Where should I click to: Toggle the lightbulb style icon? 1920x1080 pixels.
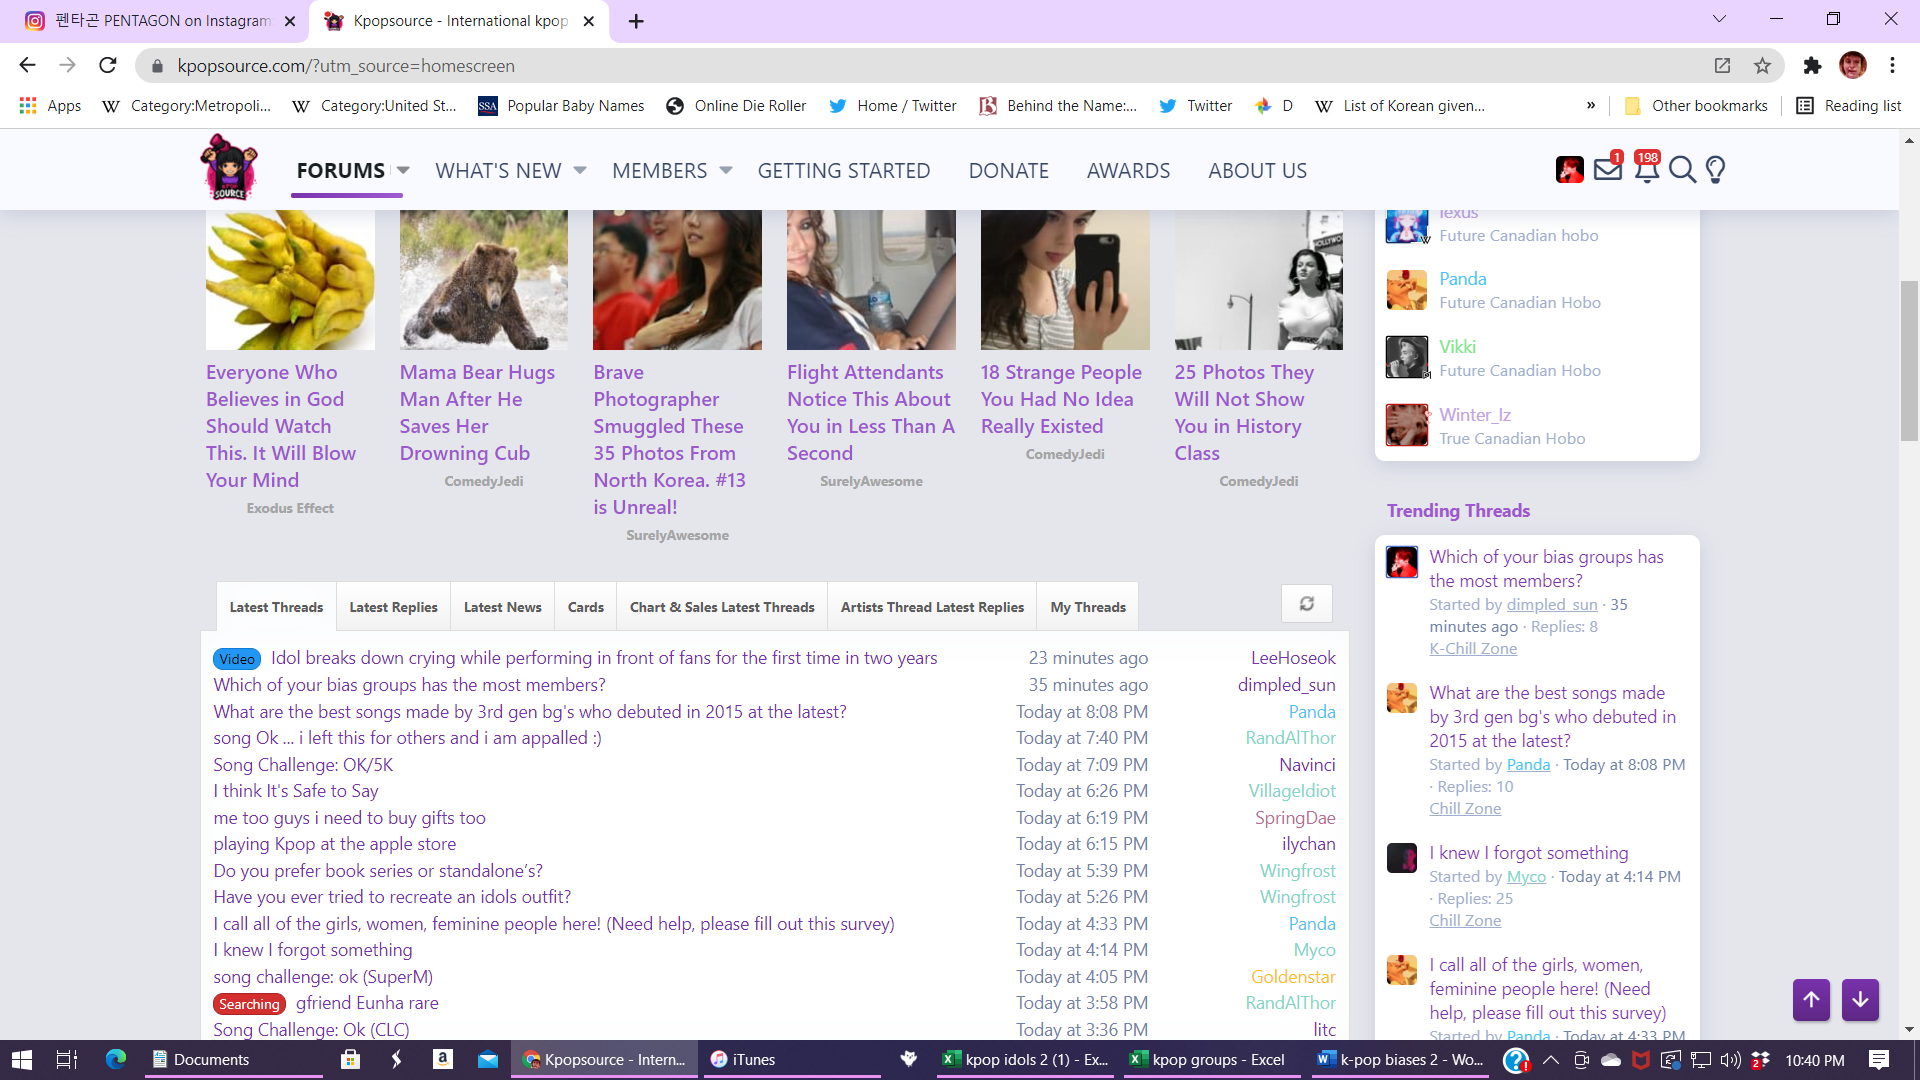point(1716,170)
